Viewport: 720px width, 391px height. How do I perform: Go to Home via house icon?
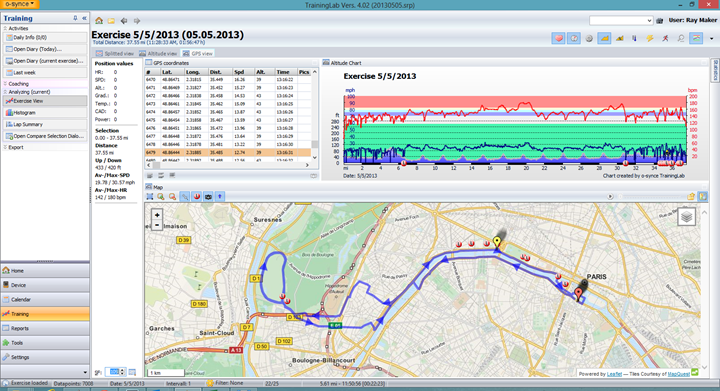click(99, 21)
